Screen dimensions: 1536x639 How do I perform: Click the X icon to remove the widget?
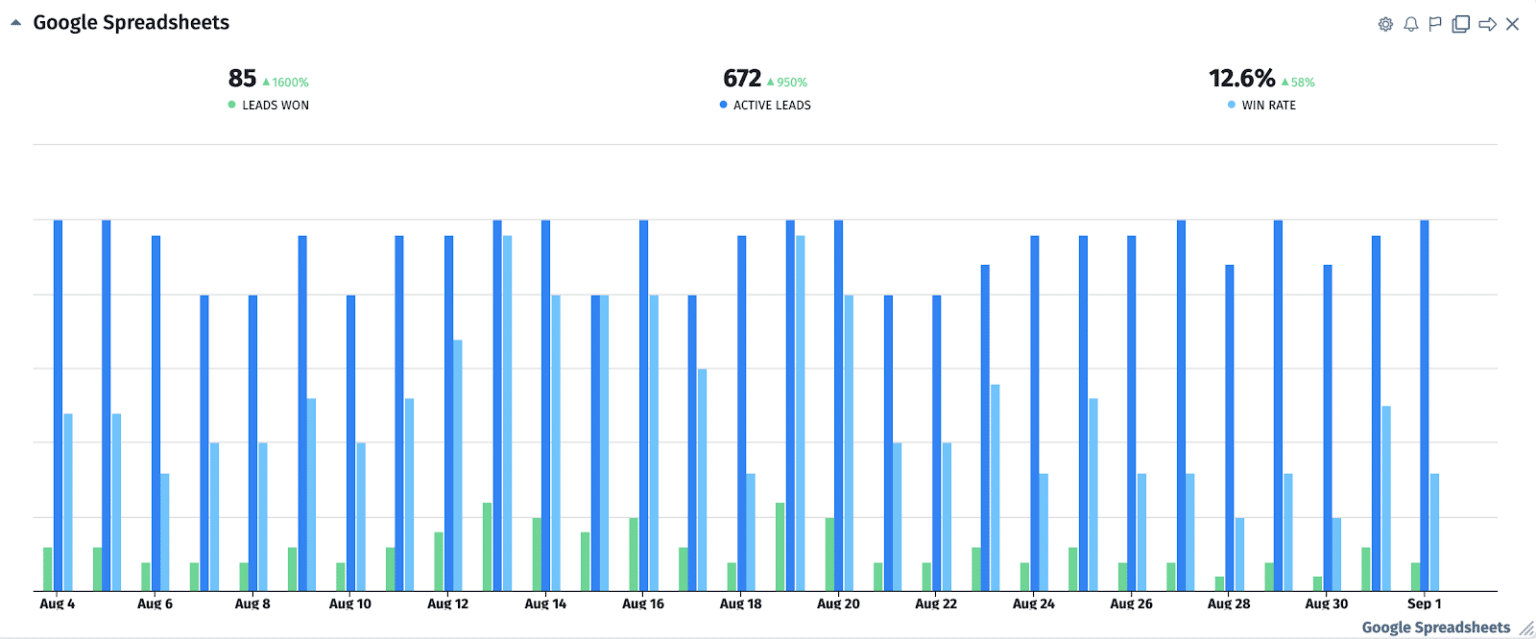pos(1512,23)
